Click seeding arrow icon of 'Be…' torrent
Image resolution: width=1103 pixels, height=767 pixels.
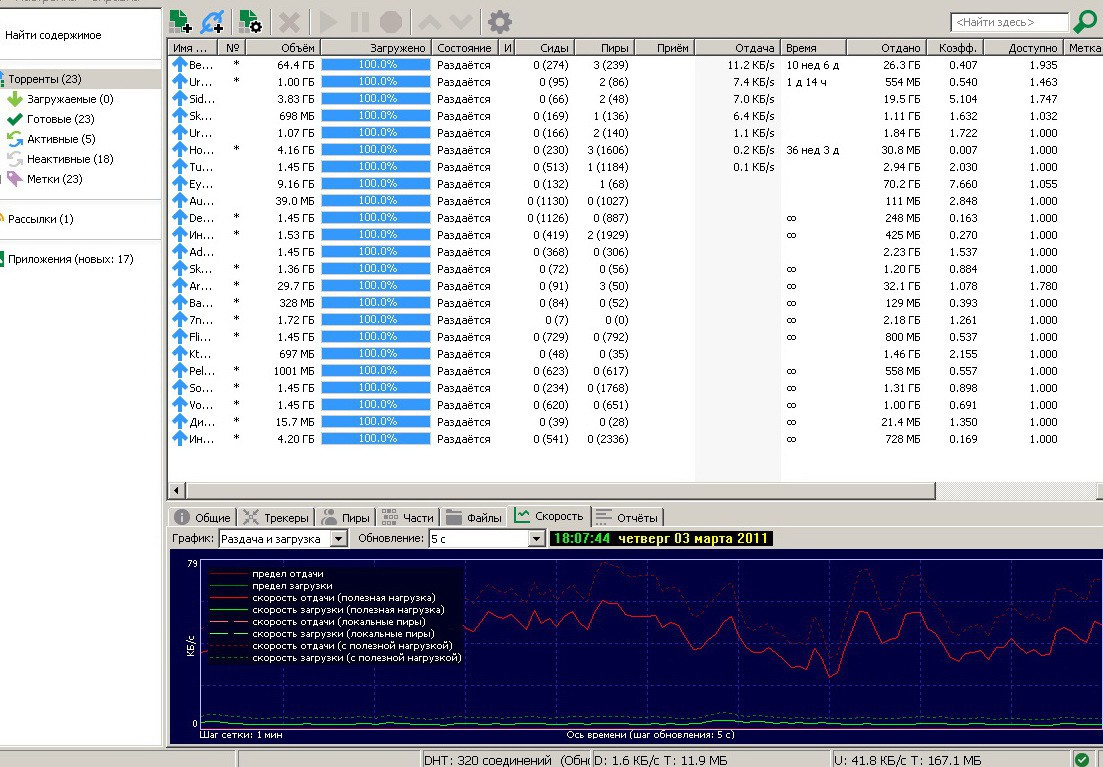point(179,65)
